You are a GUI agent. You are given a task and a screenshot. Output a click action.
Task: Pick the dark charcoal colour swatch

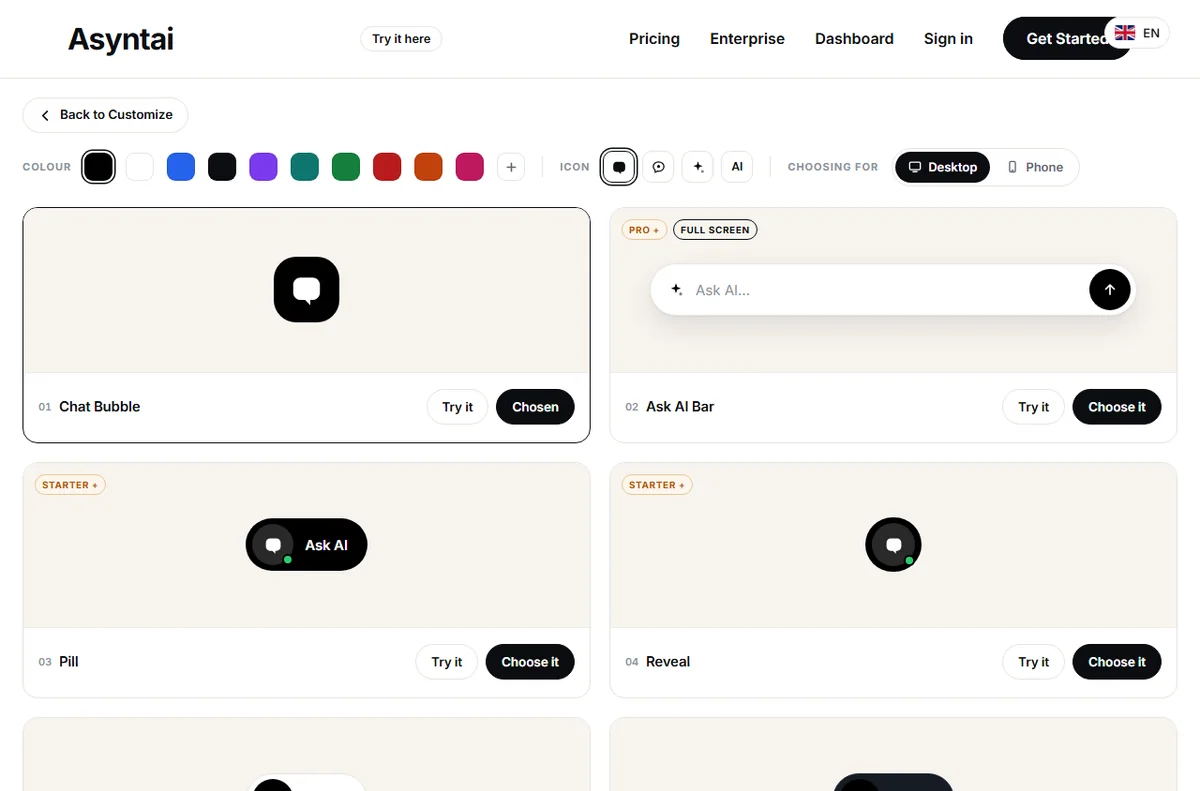(222, 167)
